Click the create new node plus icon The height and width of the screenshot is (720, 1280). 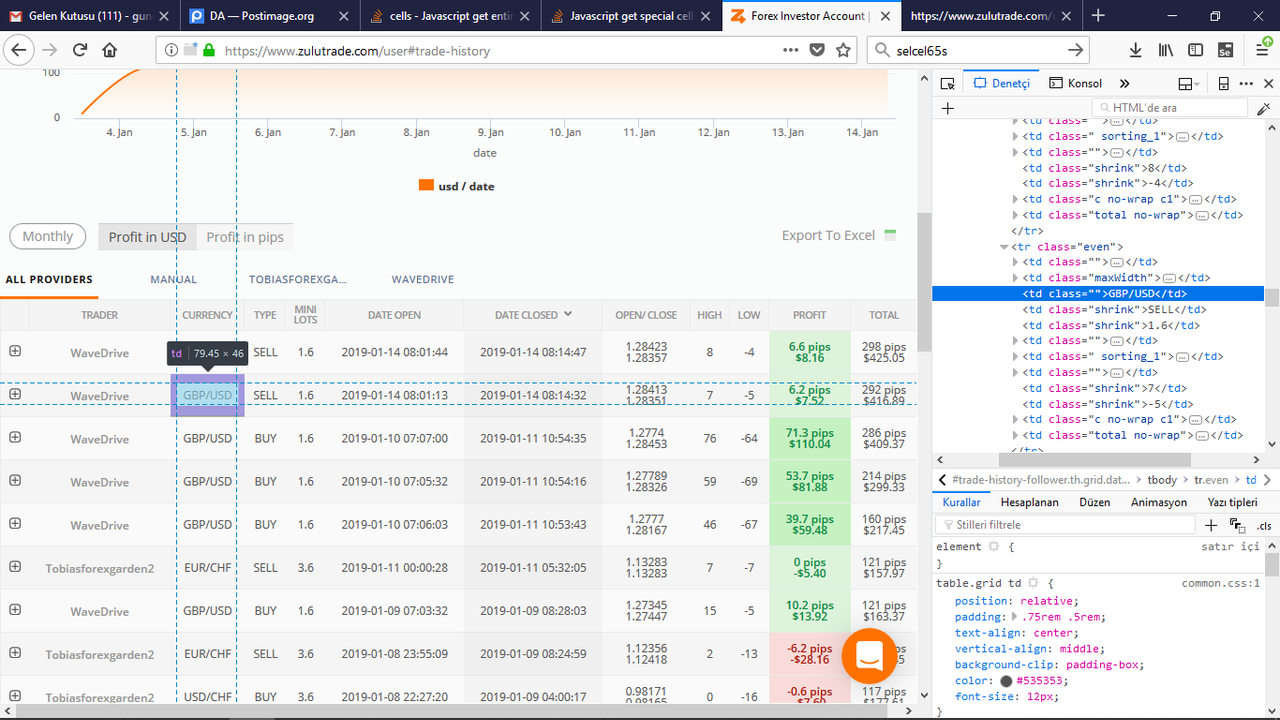[x=948, y=108]
